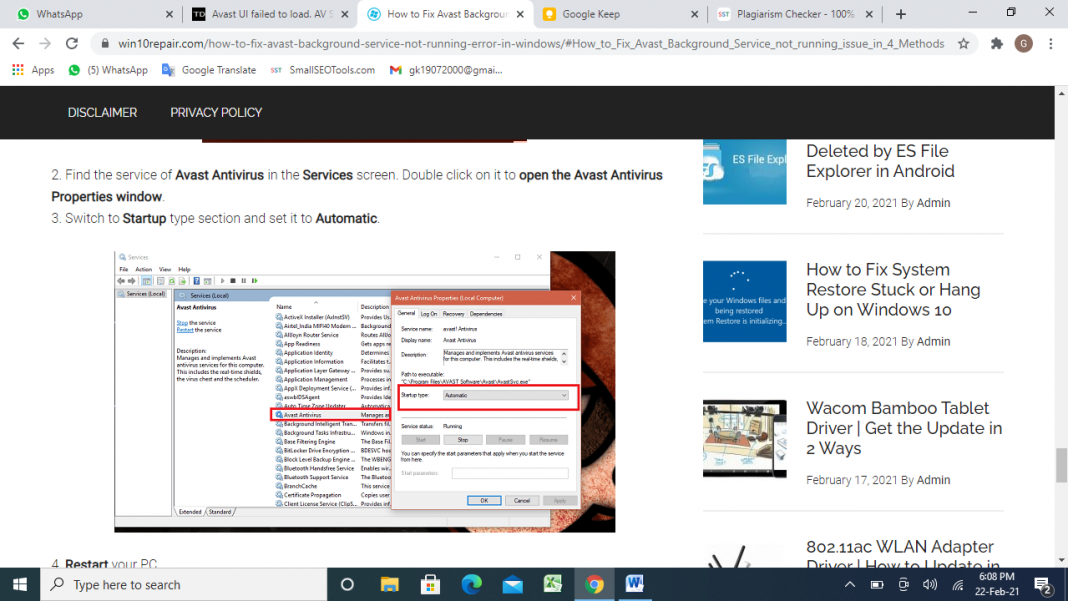Viewport: 1068px width, 601px height.
Task: Close the Plagiarism Checker tab
Action: pos(869,14)
